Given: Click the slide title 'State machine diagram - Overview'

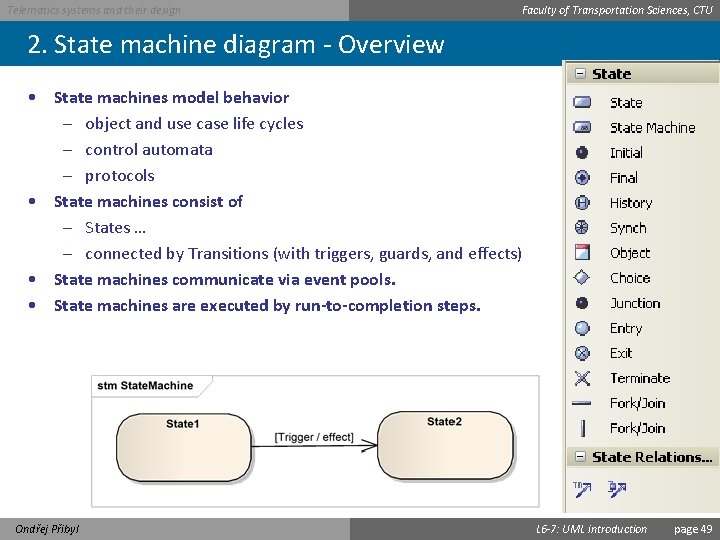Looking at the screenshot, I should pyautogui.click(x=249, y=45).
